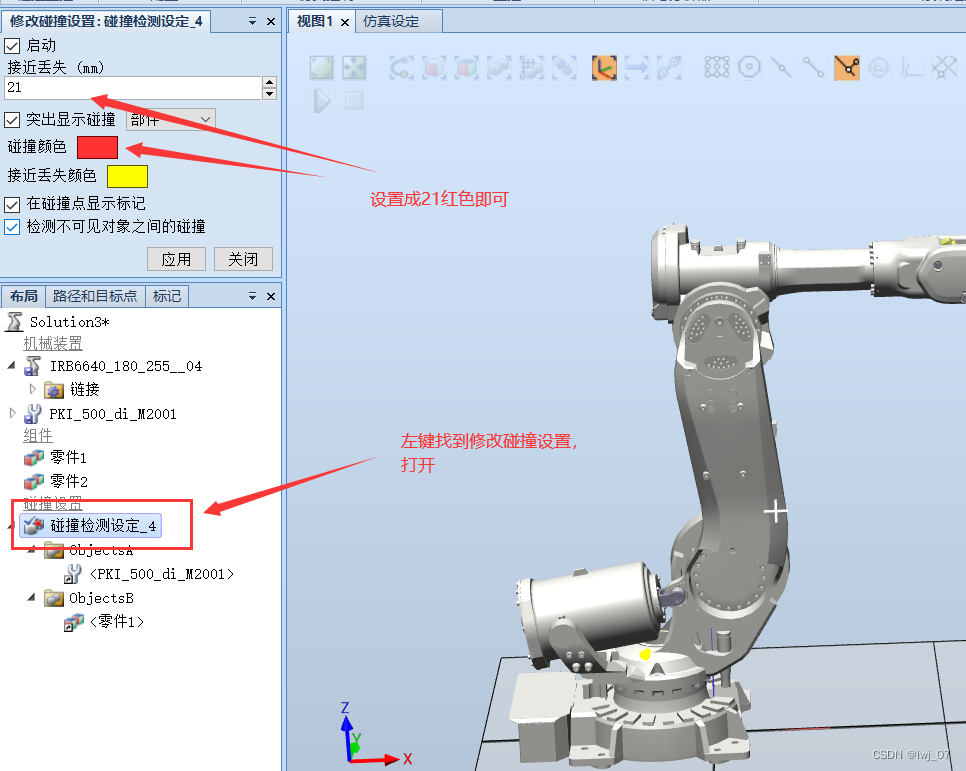Click the 应用 button
966x771 pixels.
pyautogui.click(x=176, y=259)
